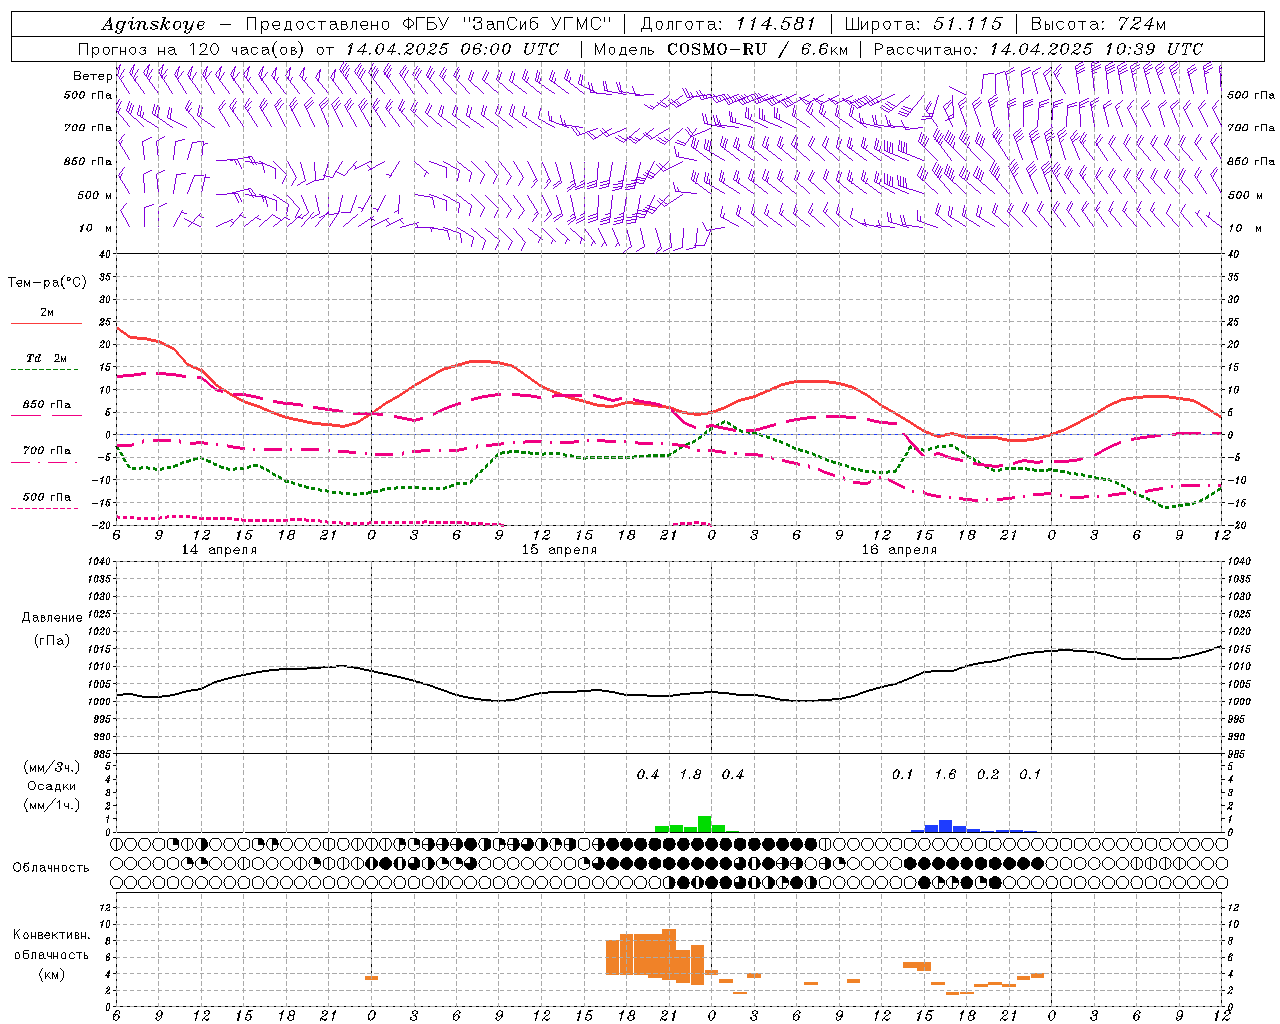Viewport: 1280px width, 1024px height.
Task: Click the "14 апреля" date label
Action: tap(219, 550)
